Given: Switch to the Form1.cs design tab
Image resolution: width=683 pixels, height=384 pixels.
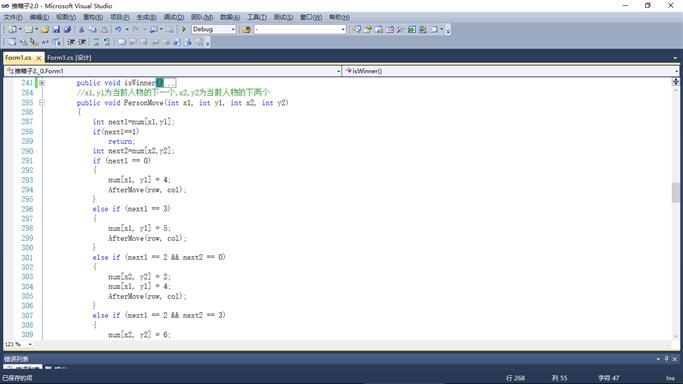Looking at the screenshot, I should 69,57.
